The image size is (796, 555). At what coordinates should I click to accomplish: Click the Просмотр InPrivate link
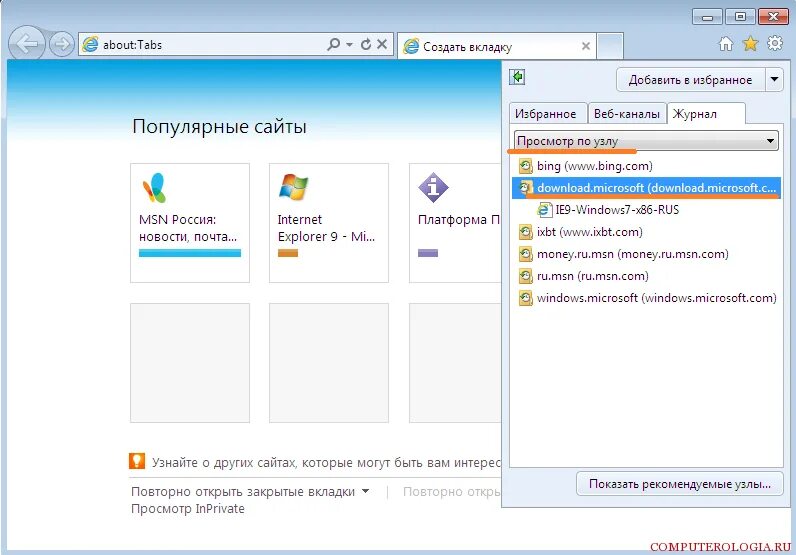[x=188, y=509]
